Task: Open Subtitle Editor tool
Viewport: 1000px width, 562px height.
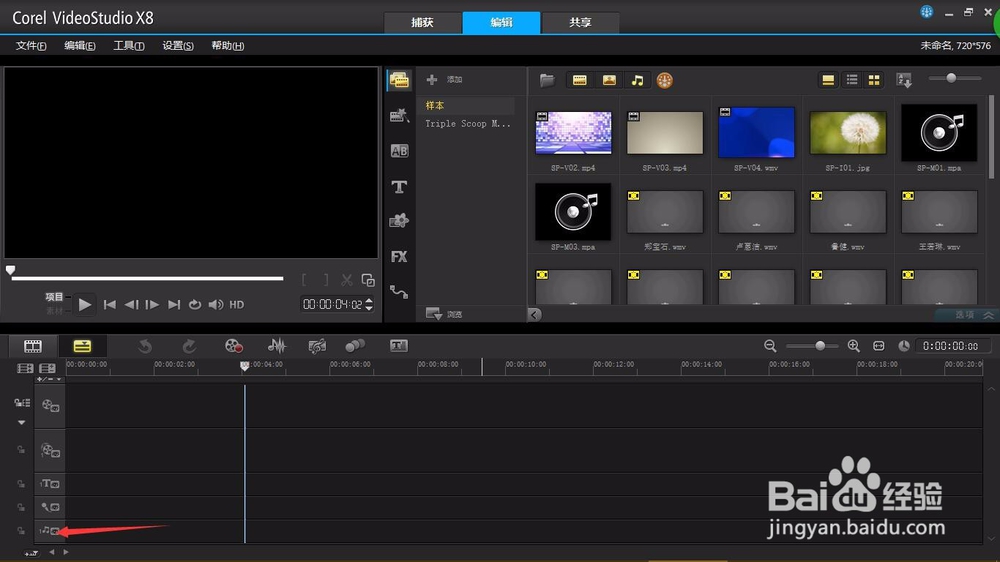Action: pos(399,346)
